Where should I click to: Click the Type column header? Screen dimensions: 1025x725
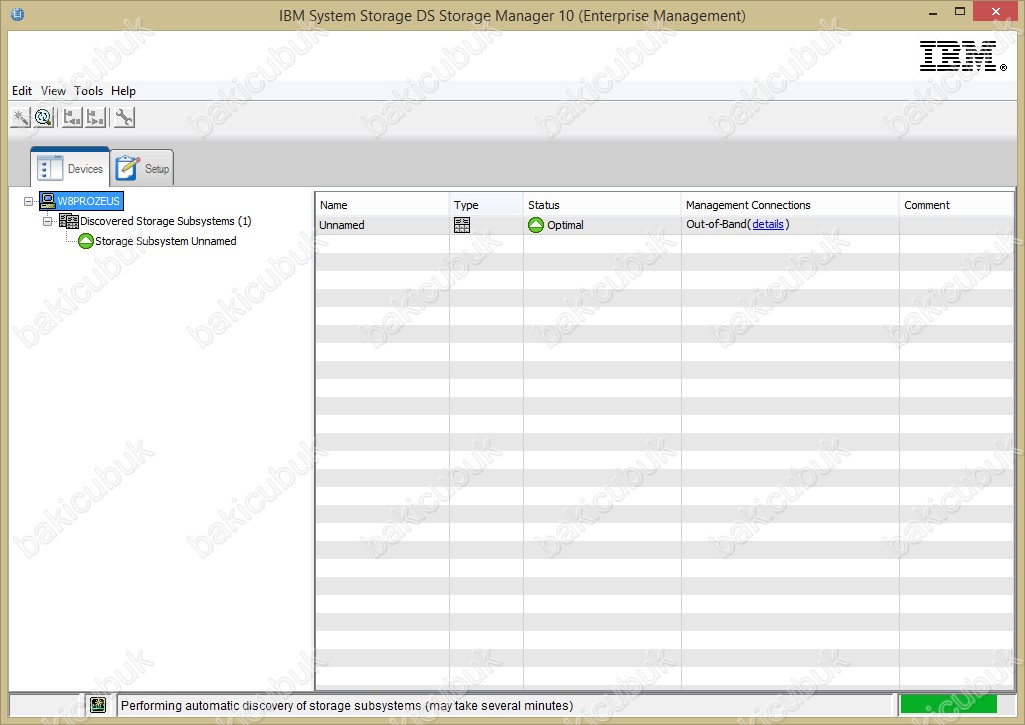pyautogui.click(x=486, y=205)
